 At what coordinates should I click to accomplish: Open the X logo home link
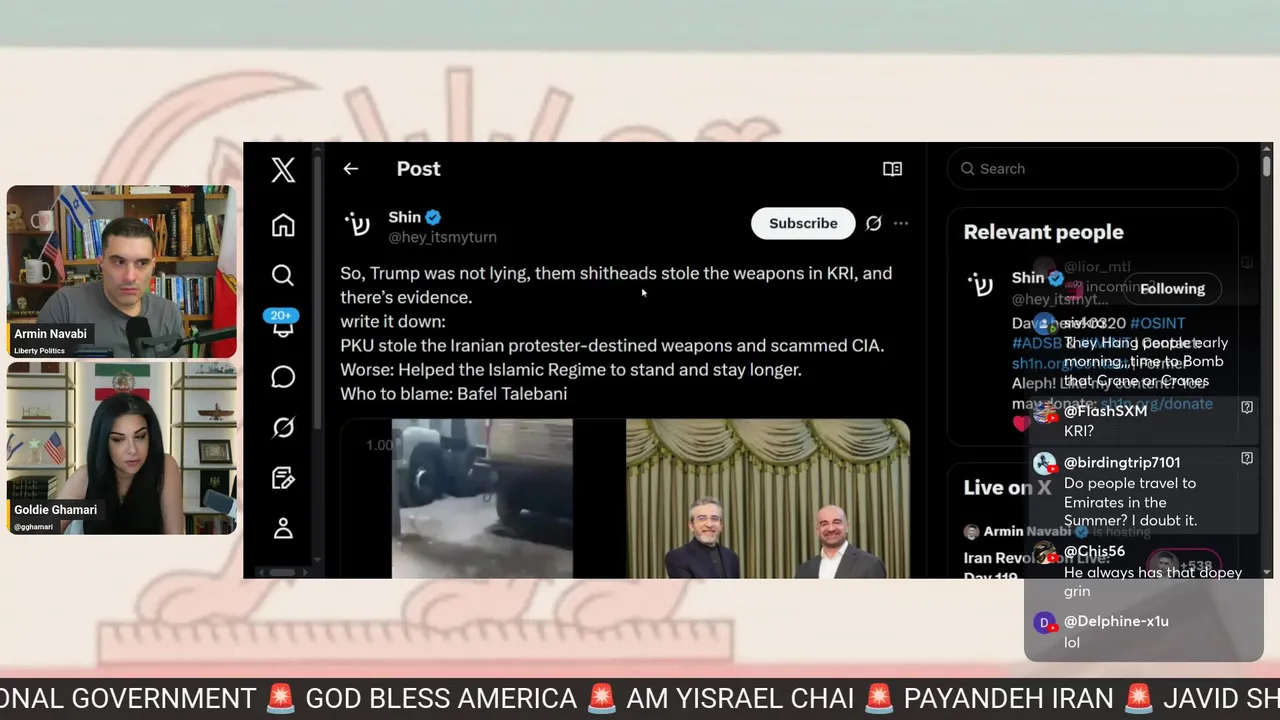point(283,169)
